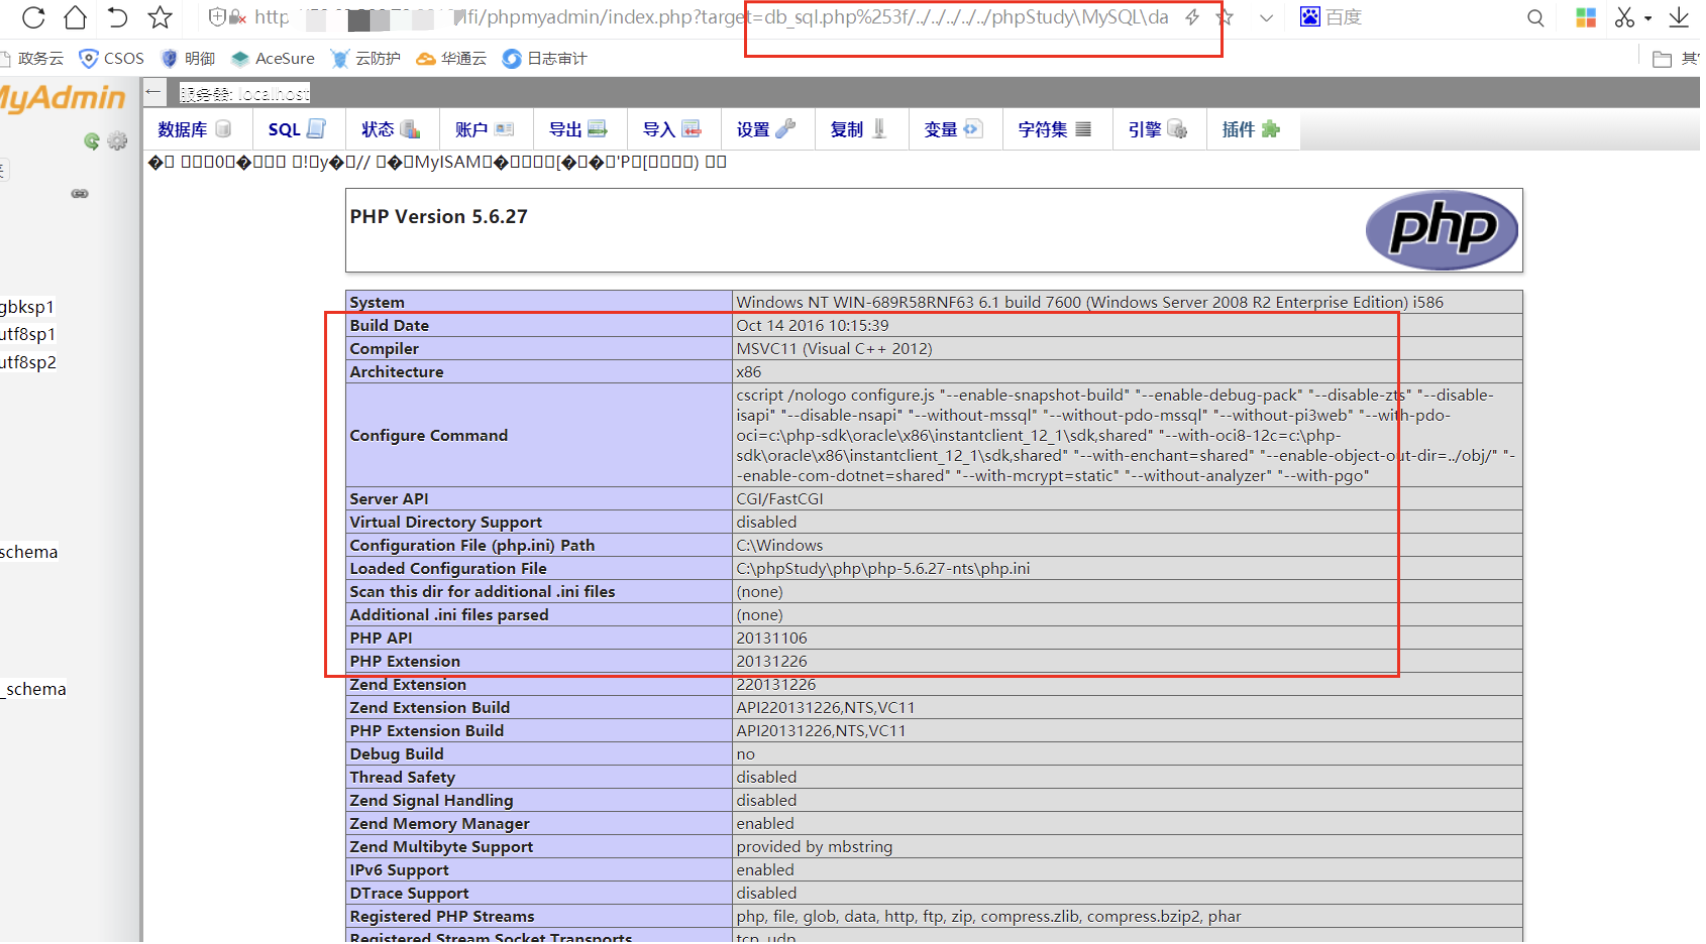Click the chain link icon in sidebar
The width and height of the screenshot is (1706, 944).
80,194
